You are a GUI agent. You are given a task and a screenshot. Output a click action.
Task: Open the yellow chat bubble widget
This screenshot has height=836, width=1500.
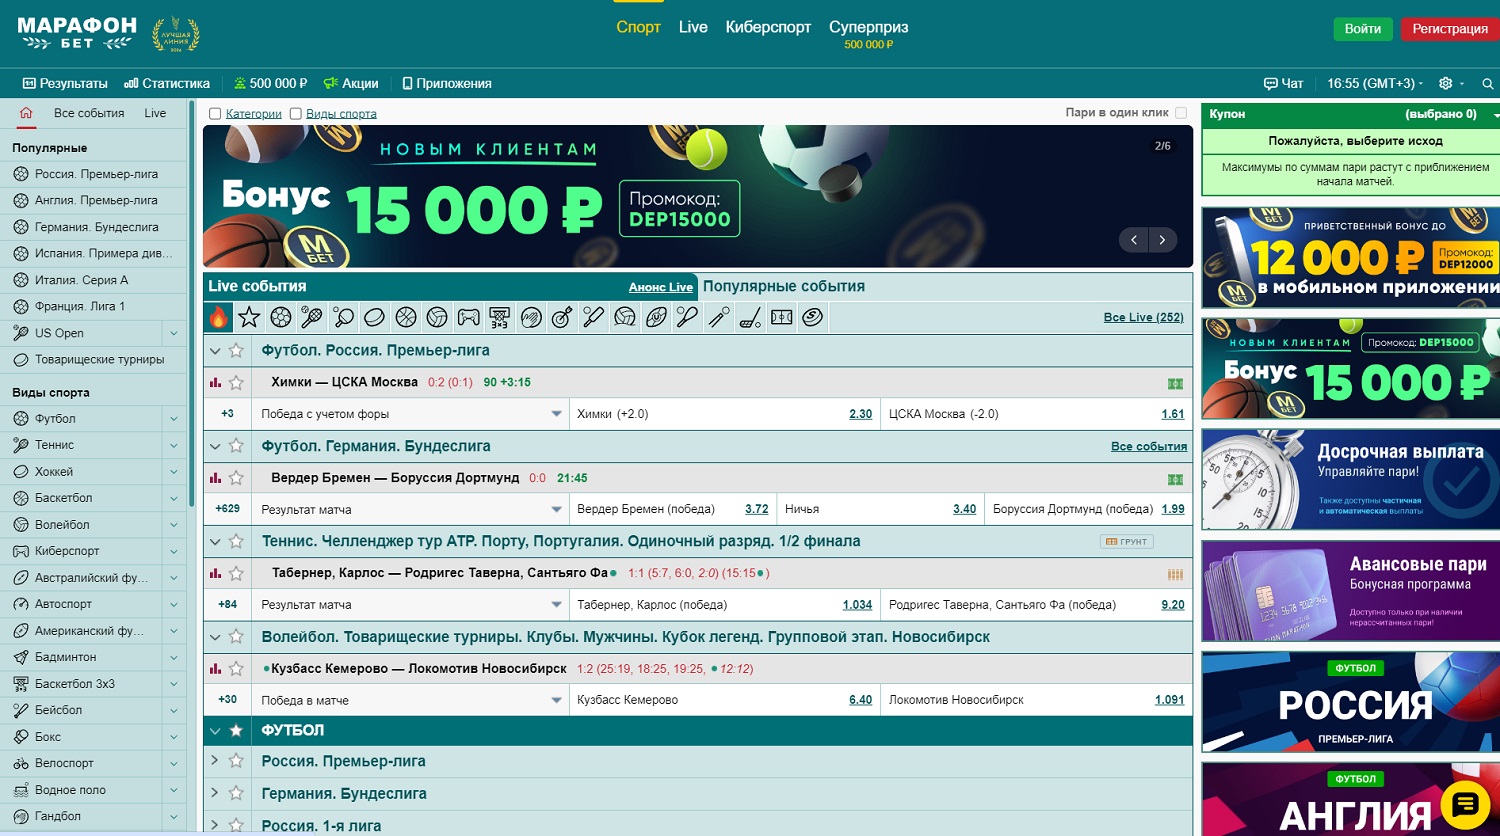point(1465,803)
